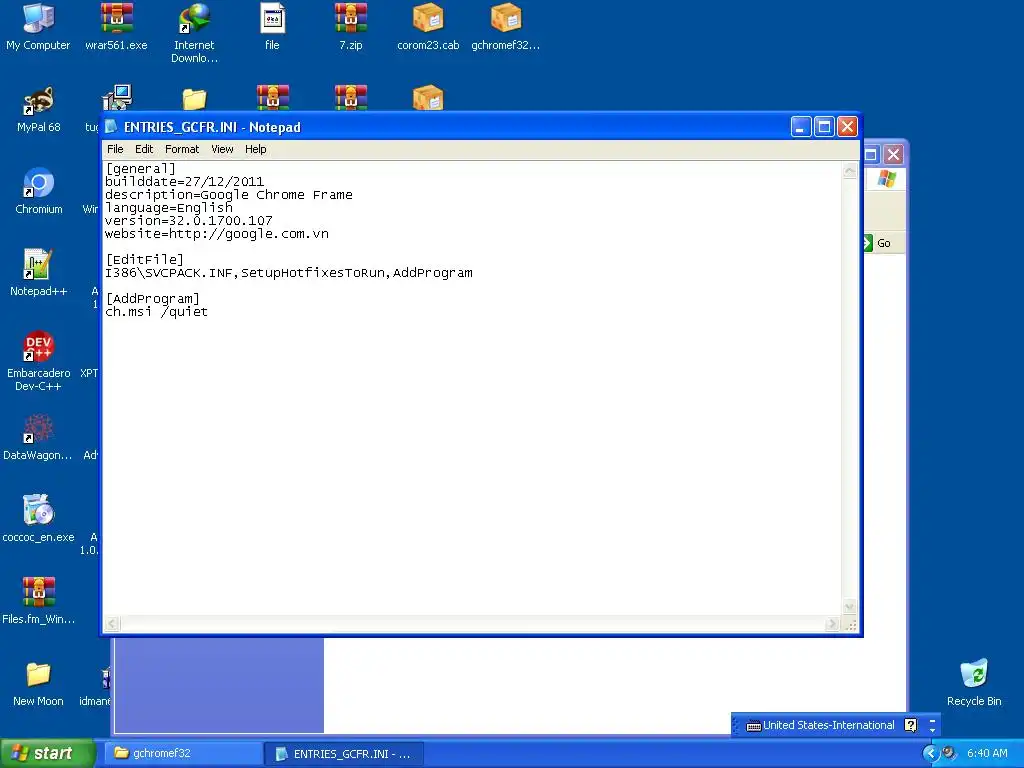Click 'website=http://google.com.vn' line
The width and height of the screenshot is (1024, 768).
217,234
